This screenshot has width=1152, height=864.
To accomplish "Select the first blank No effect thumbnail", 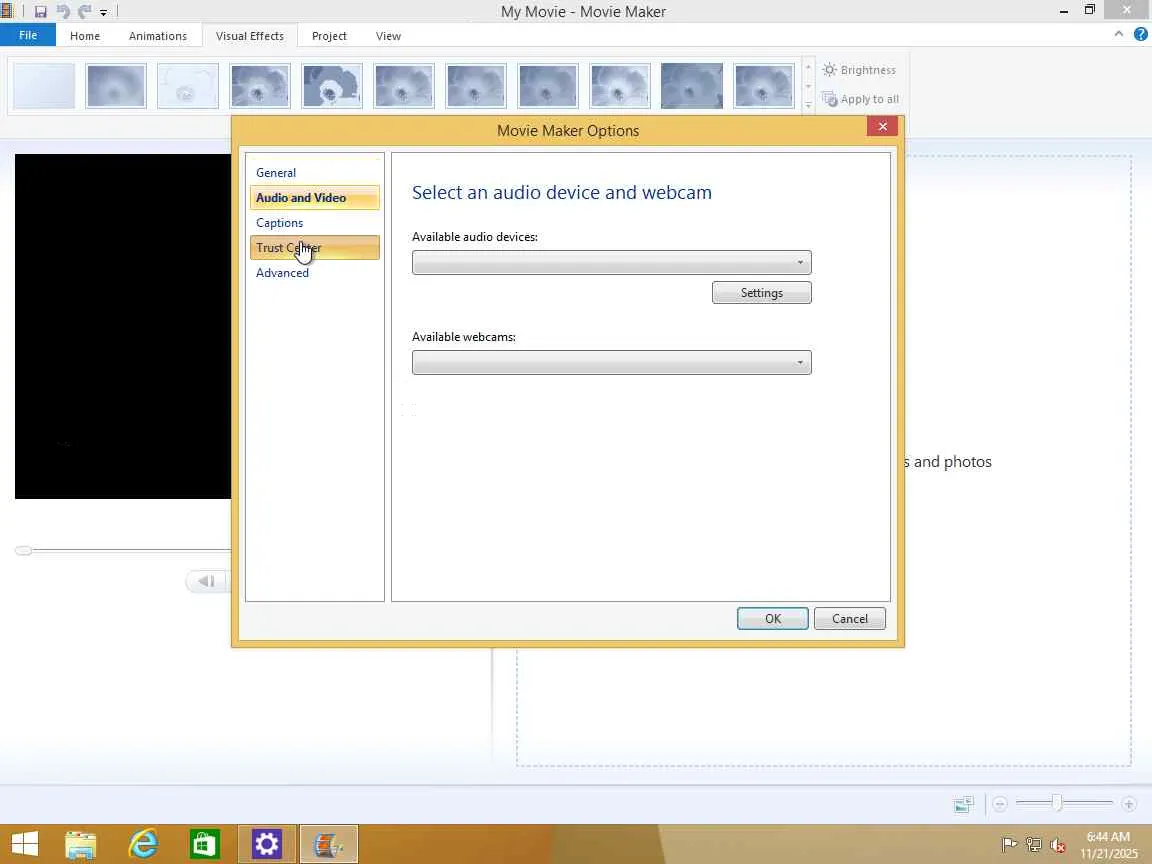I will pyautogui.click(x=44, y=86).
